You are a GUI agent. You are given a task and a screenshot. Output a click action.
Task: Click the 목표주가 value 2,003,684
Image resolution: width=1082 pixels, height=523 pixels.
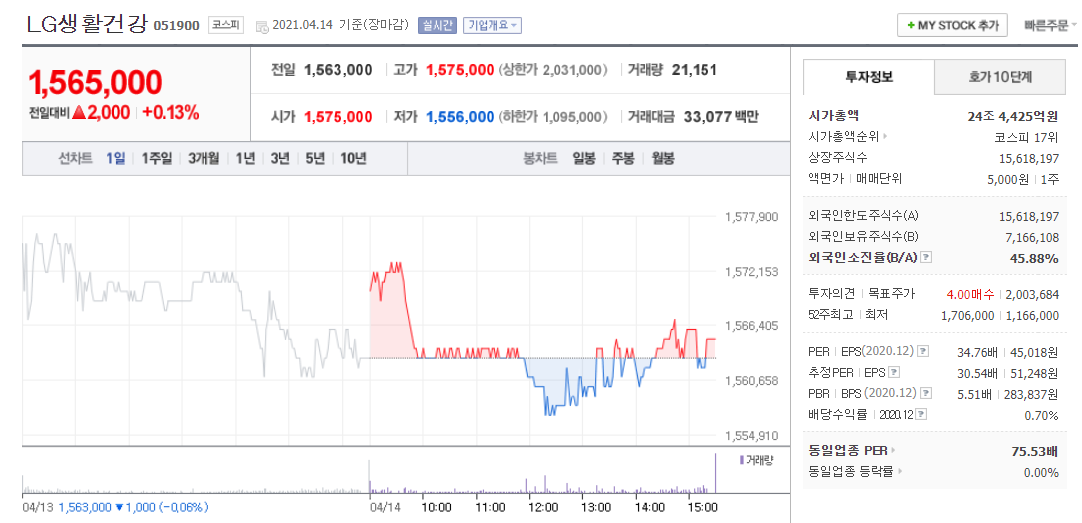[x=1032, y=294]
